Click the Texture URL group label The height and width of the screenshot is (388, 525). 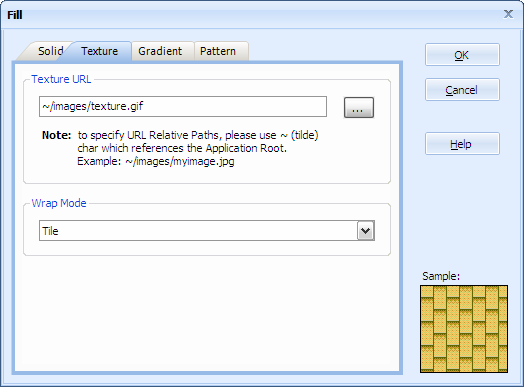click(61, 79)
